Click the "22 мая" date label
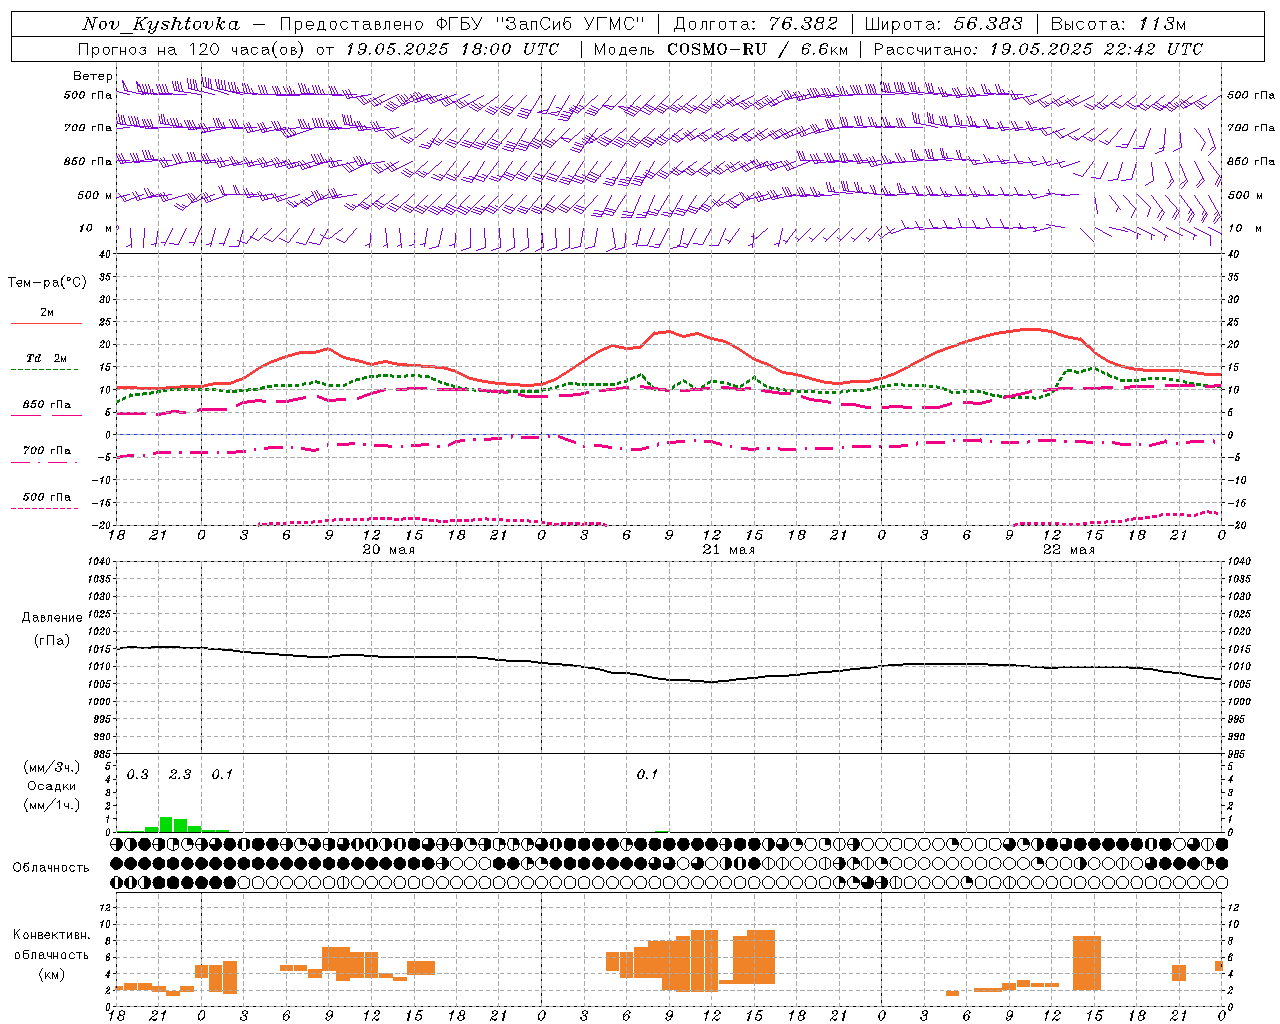This screenshot has width=1280, height=1024. coord(1068,550)
